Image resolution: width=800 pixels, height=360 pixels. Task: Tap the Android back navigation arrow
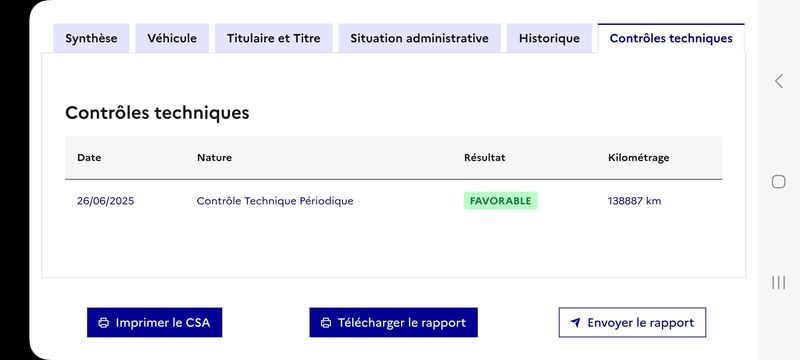click(779, 81)
